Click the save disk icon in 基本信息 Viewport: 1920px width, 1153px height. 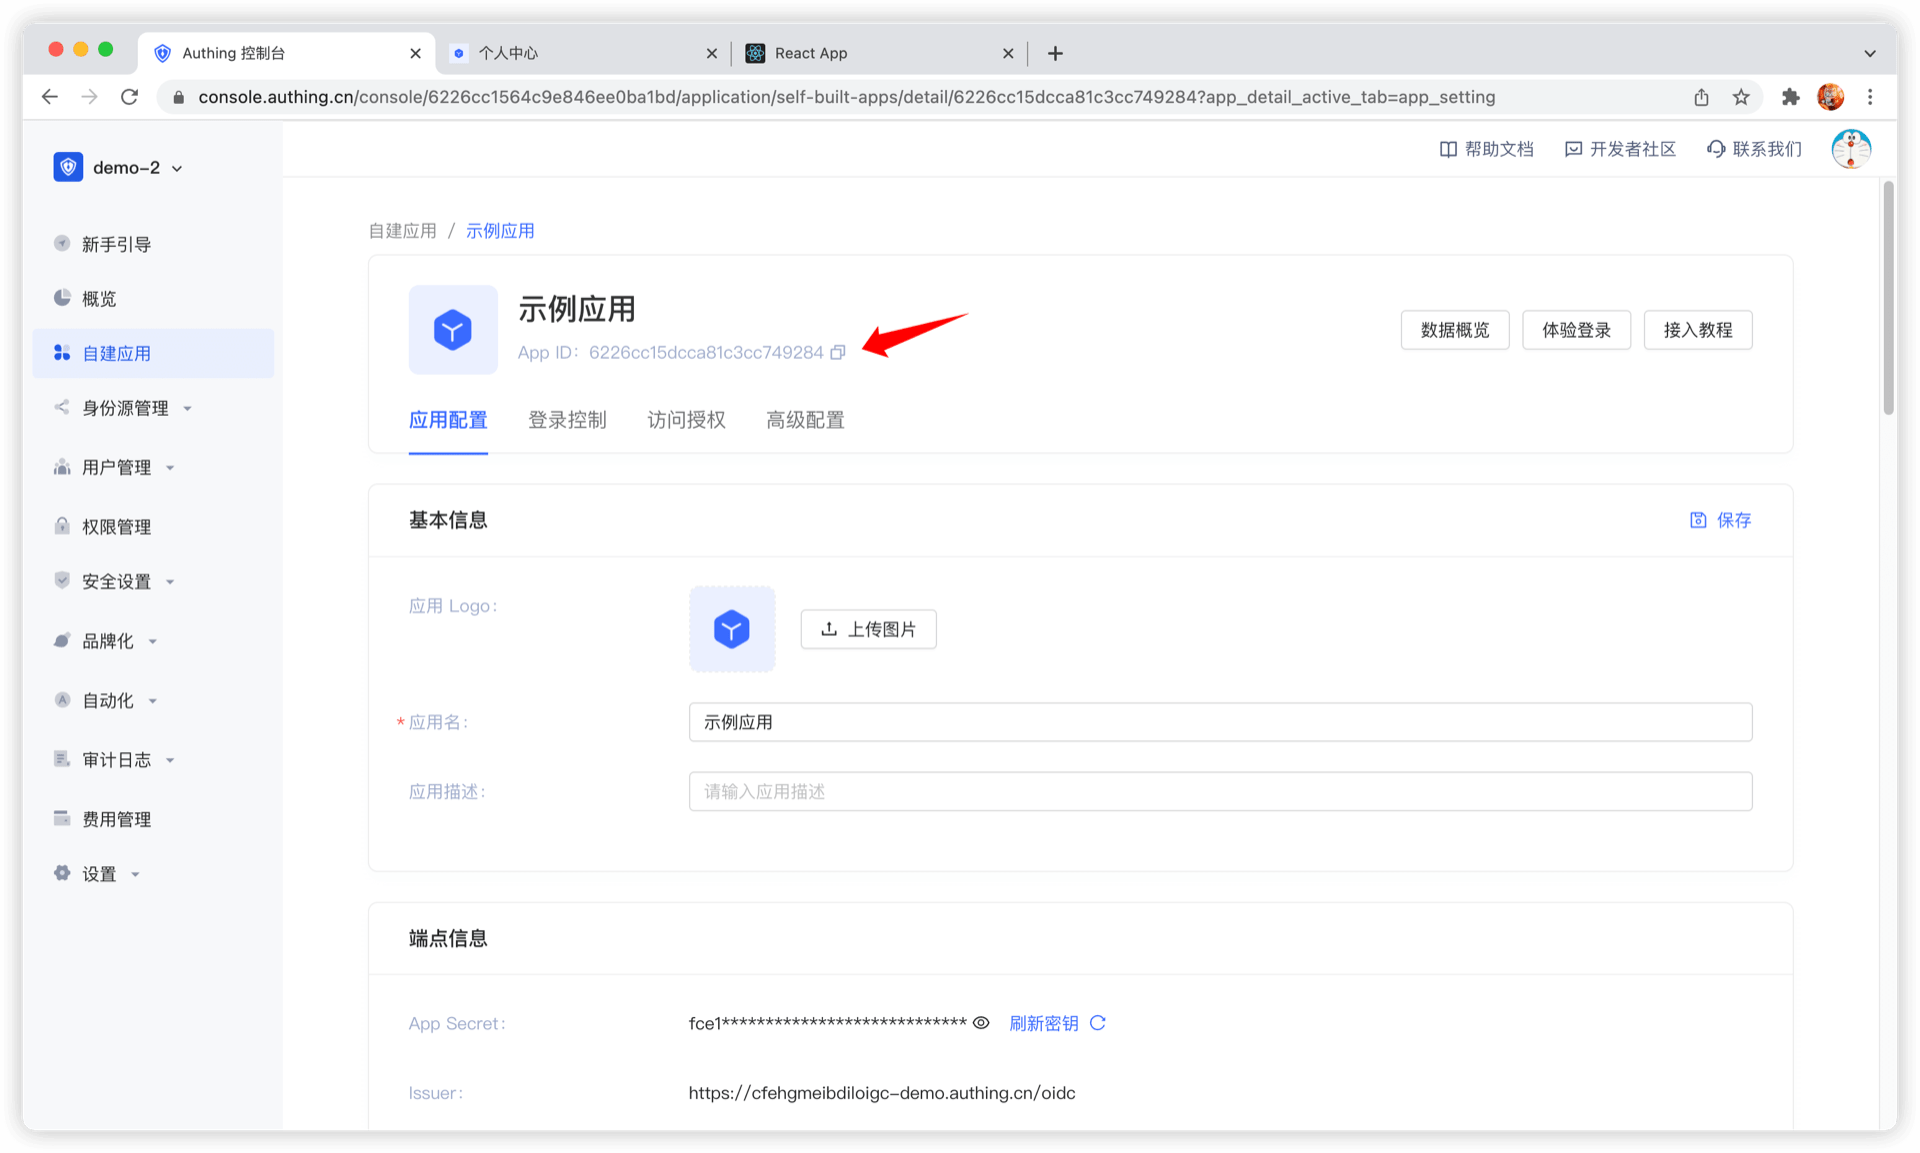[x=1698, y=520]
